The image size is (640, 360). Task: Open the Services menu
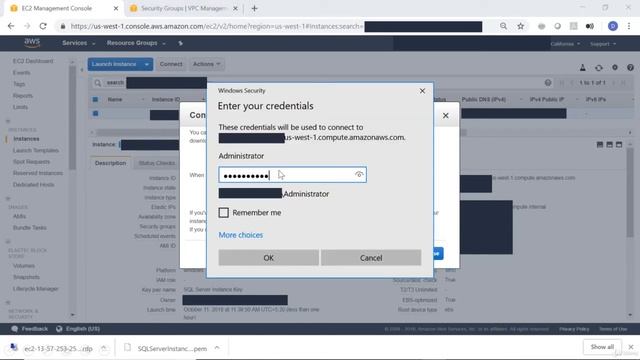pyautogui.click(x=78, y=43)
